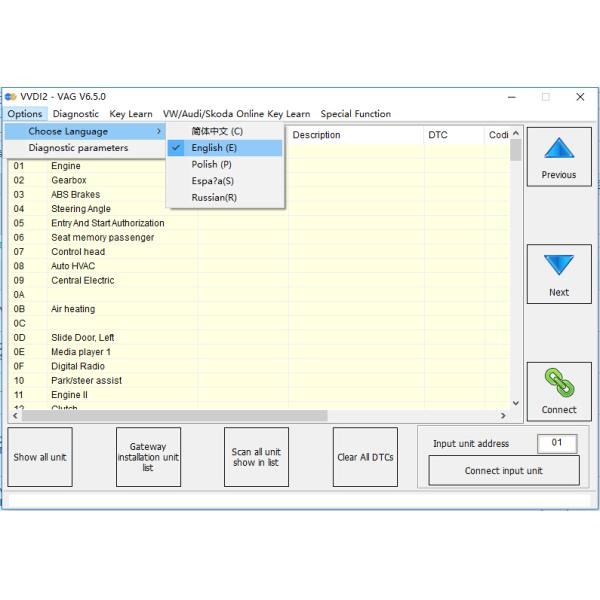
Task: Open the Options menu
Action: tap(25, 114)
